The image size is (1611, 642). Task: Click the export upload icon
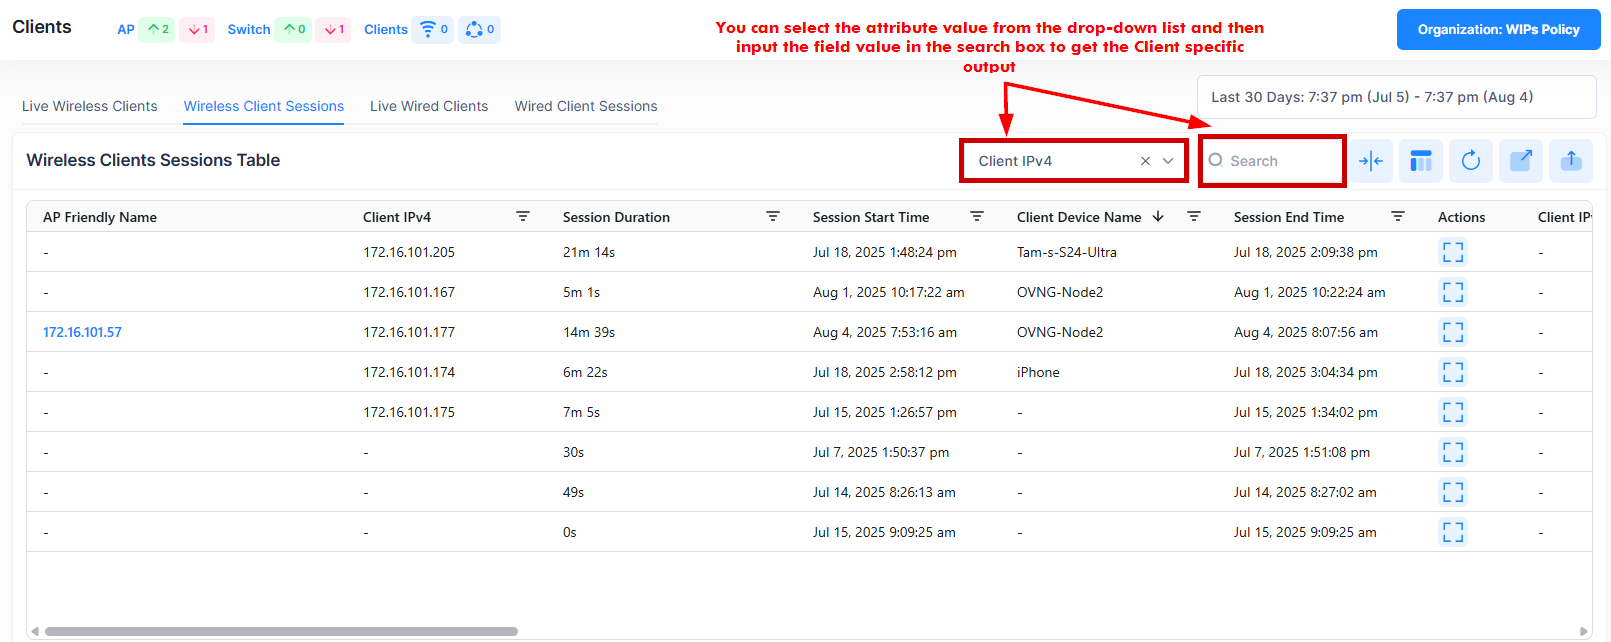(1570, 161)
